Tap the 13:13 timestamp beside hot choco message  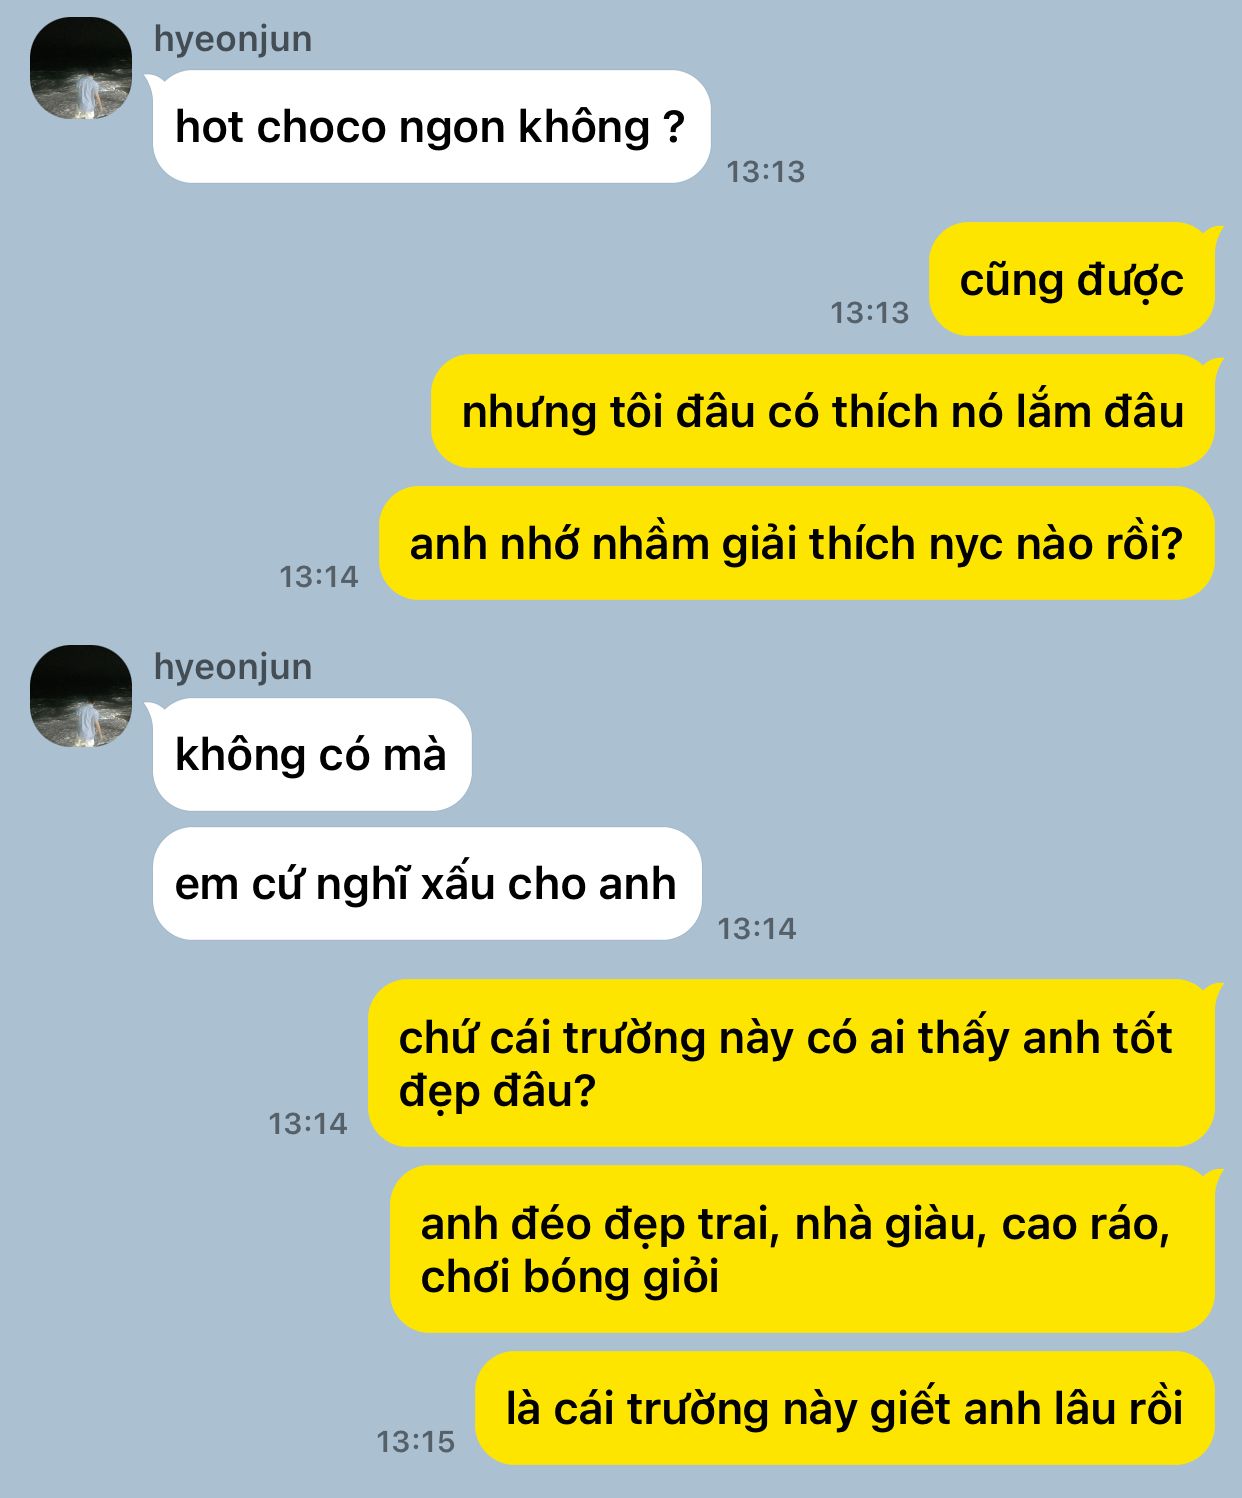pos(765,172)
